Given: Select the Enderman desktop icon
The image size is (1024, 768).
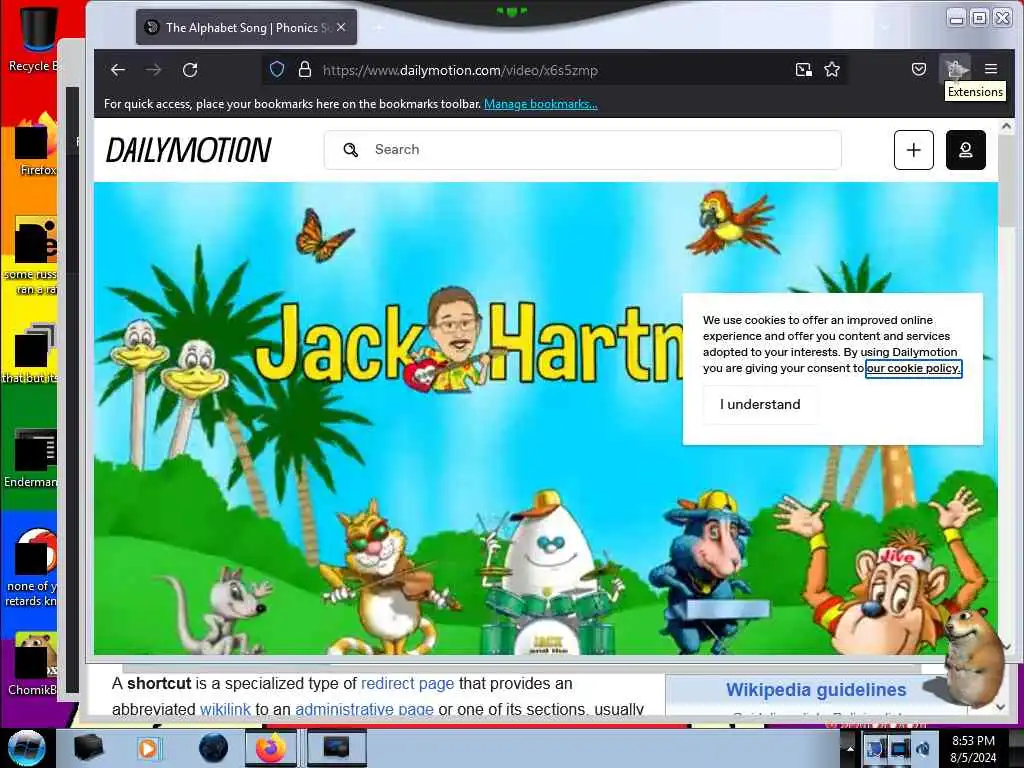Looking at the screenshot, I should (x=33, y=458).
